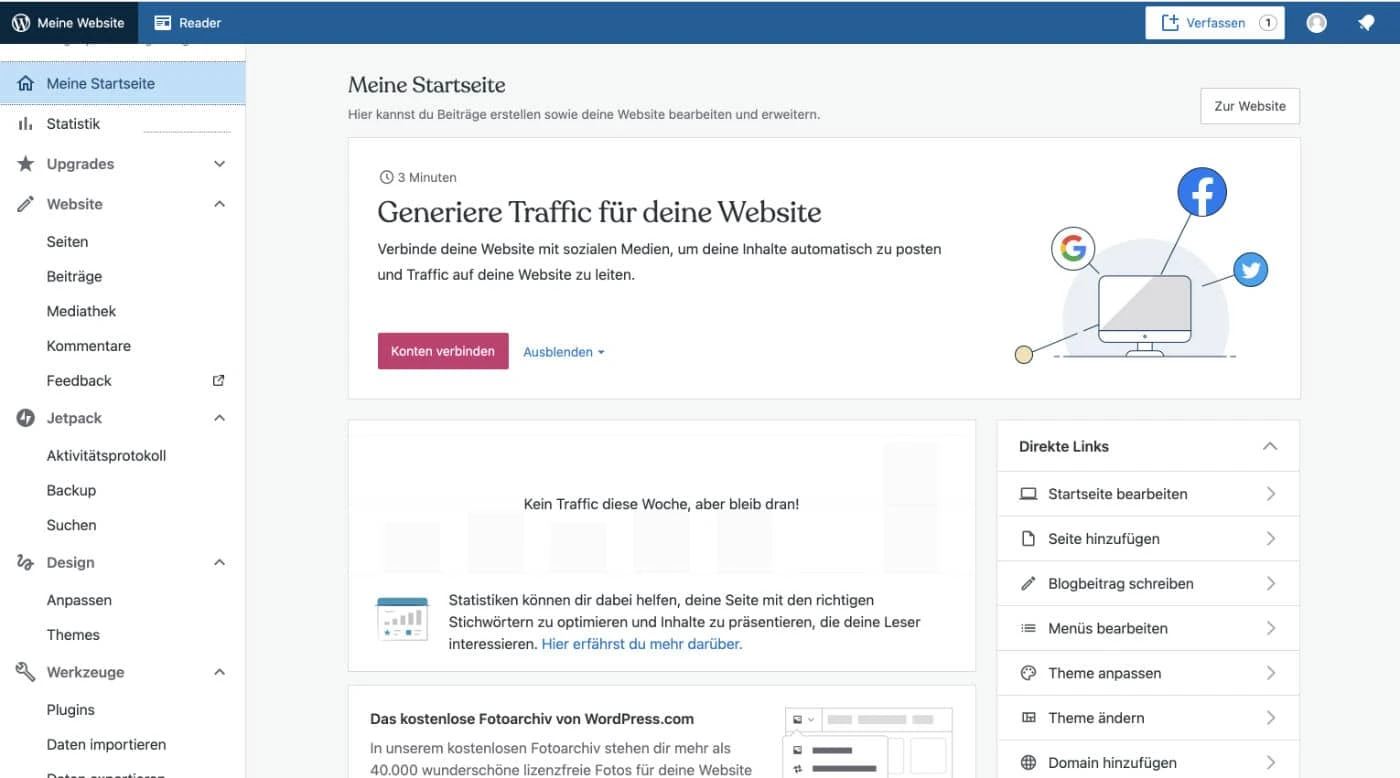The width and height of the screenshot is (1400, 778).
Task: Collapse the Direkte Links panel
Action: [1270, 446]
